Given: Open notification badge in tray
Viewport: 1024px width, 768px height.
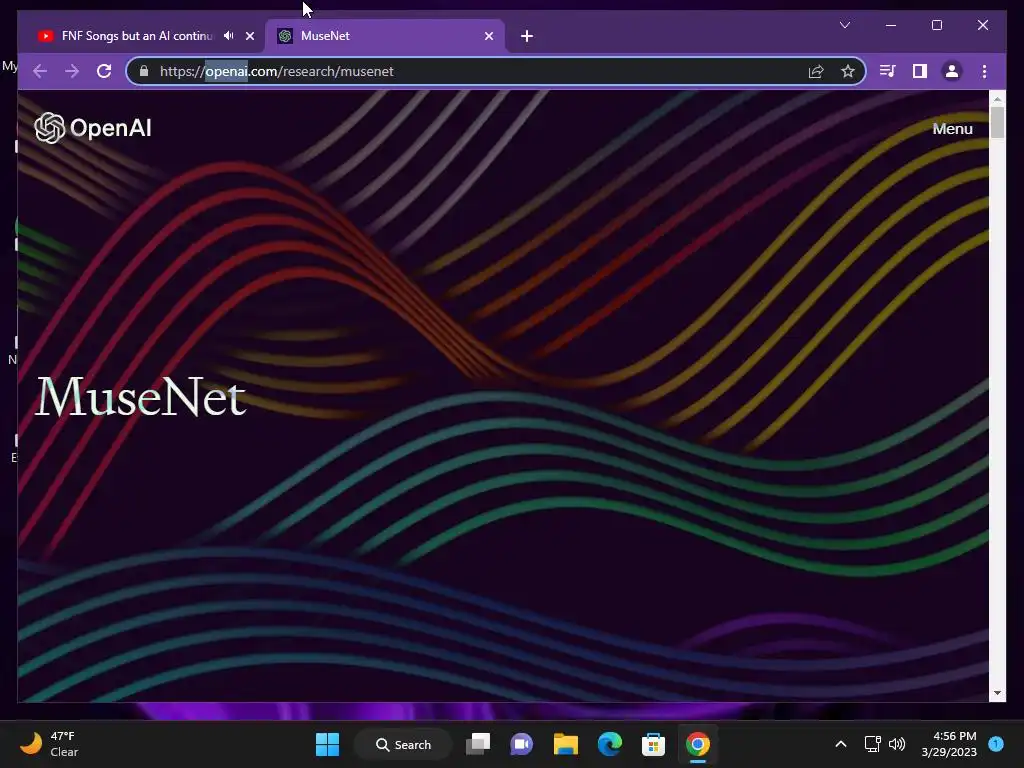Looking at the screenshot, I should click(996, 744).
